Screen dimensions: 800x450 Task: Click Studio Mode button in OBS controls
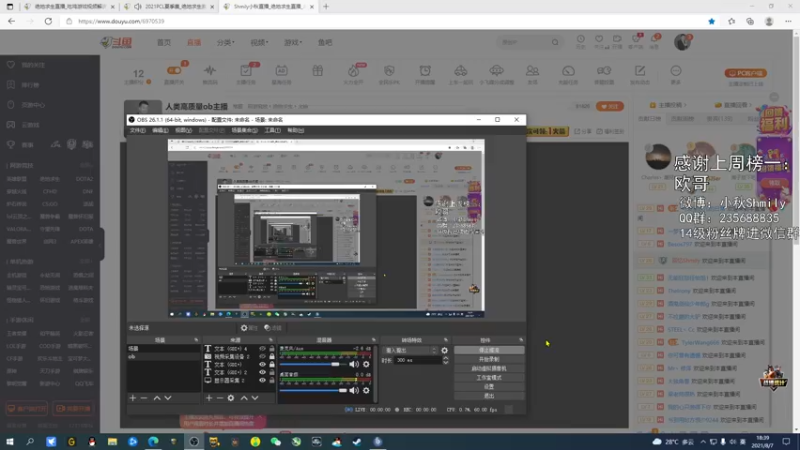489,378
